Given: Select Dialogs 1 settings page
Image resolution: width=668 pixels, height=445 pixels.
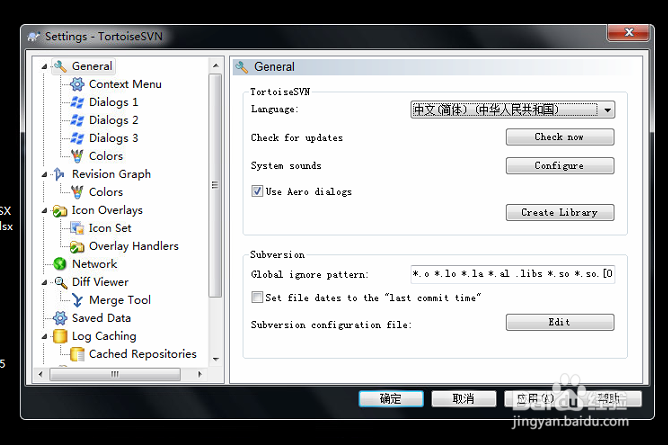Looking at the screenshot, I should 113,102.
